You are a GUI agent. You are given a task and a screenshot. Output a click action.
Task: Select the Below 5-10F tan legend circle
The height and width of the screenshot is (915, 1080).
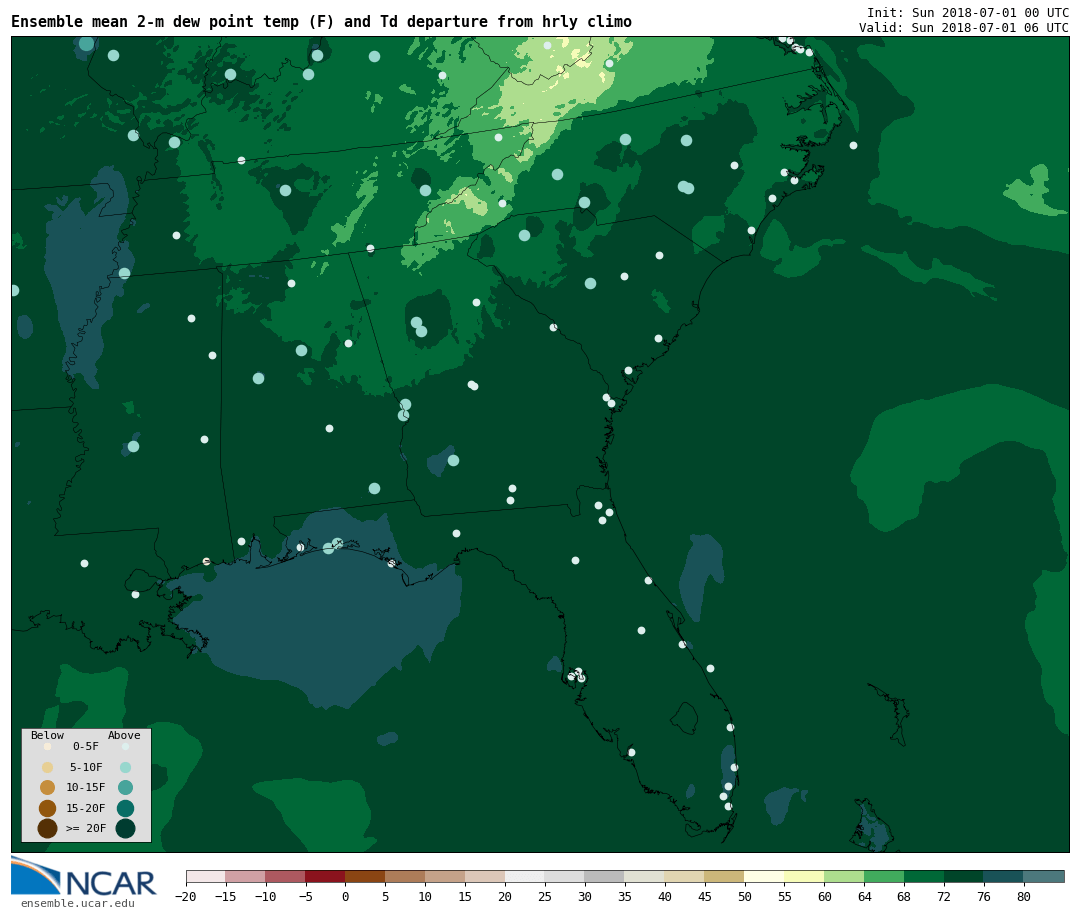pyautogui.click(x=48, y=768)
